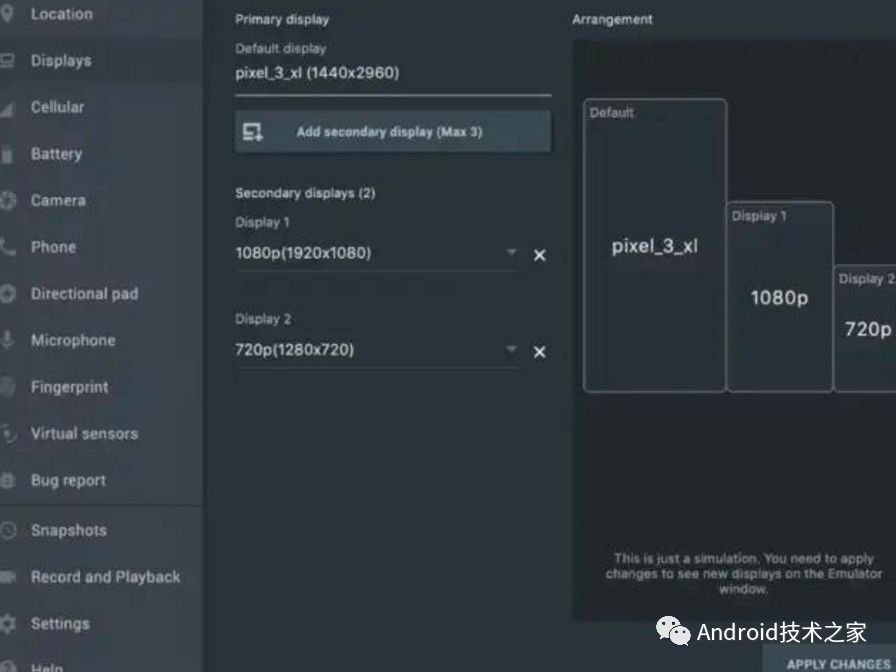
Task: Open the Display 1 resolution dropdown
Action: pyautogui.click(x=377, y=253)
